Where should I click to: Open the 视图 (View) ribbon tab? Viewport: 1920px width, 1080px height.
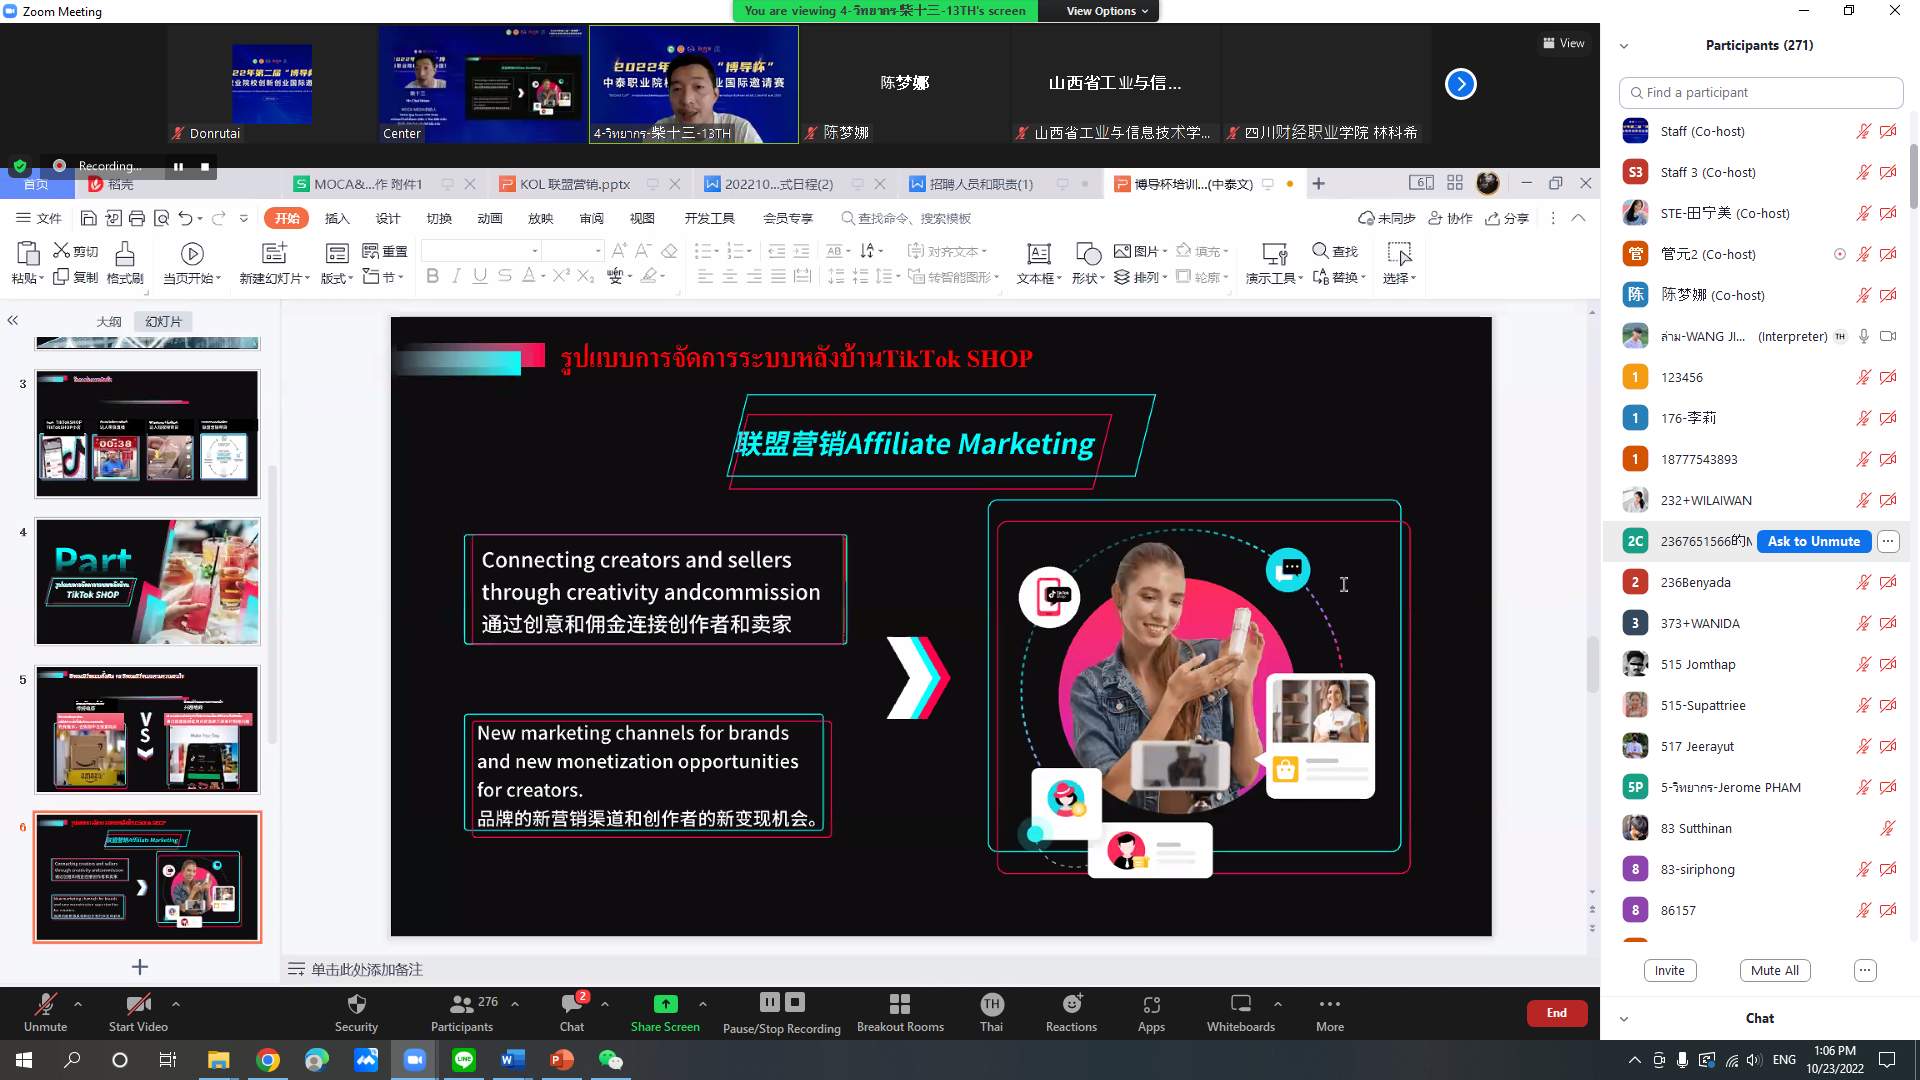(x=642, y=218)
